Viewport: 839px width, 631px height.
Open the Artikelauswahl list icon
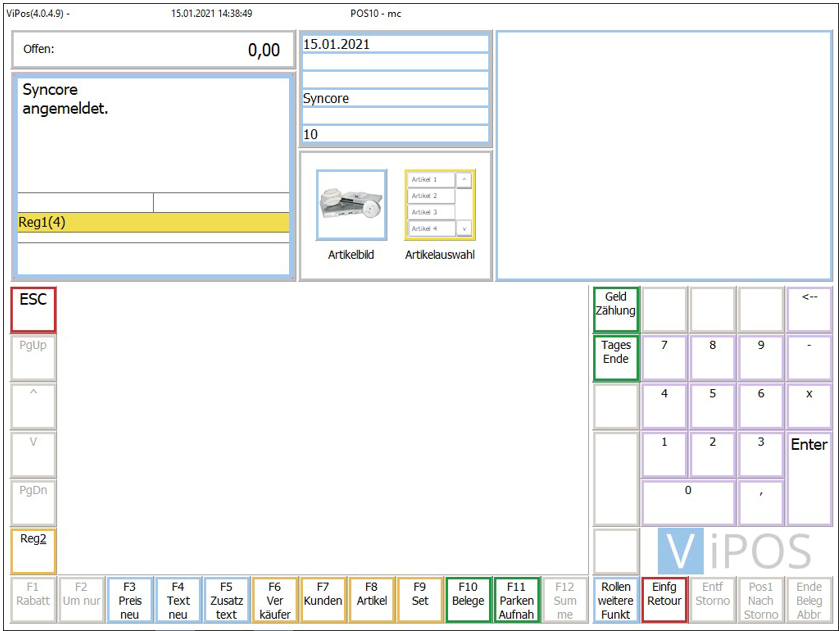point(439,205)
